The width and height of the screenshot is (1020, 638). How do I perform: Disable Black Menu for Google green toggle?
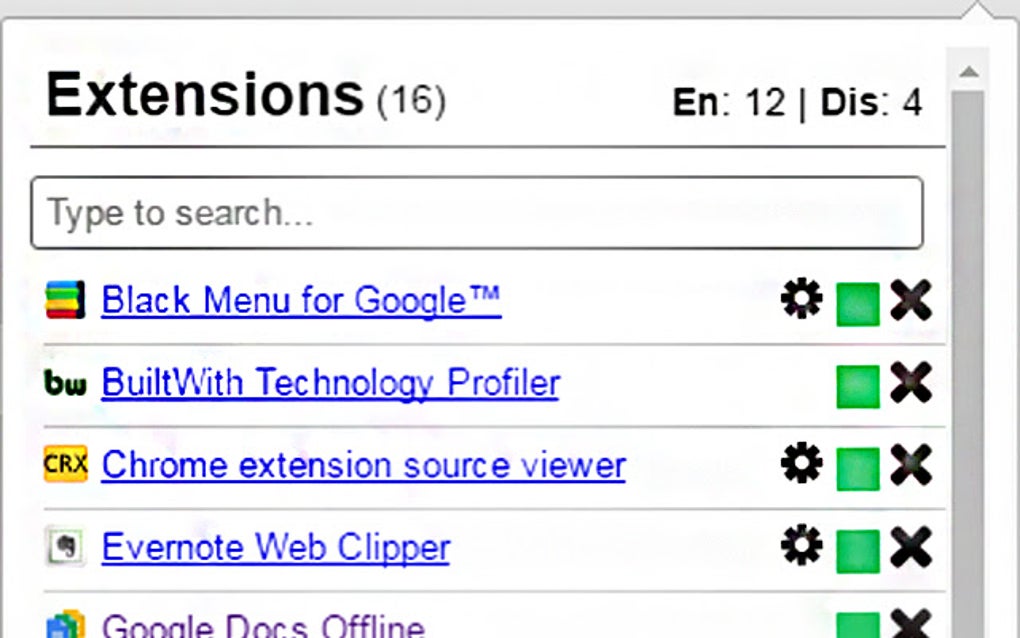(858, 304)
